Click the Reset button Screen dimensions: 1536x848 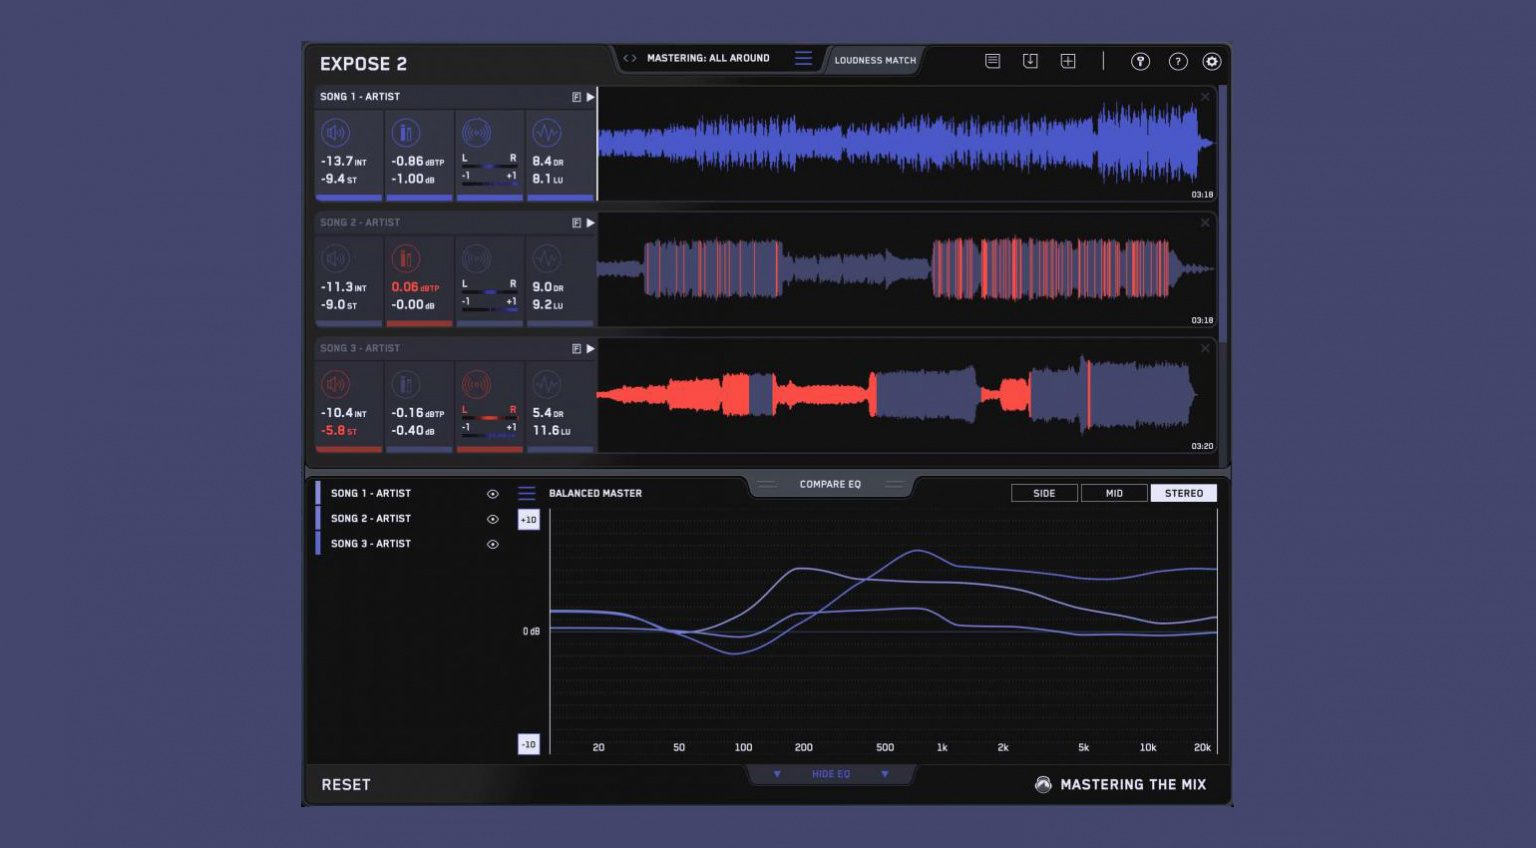pyautogui.click(x=346, y=785)
